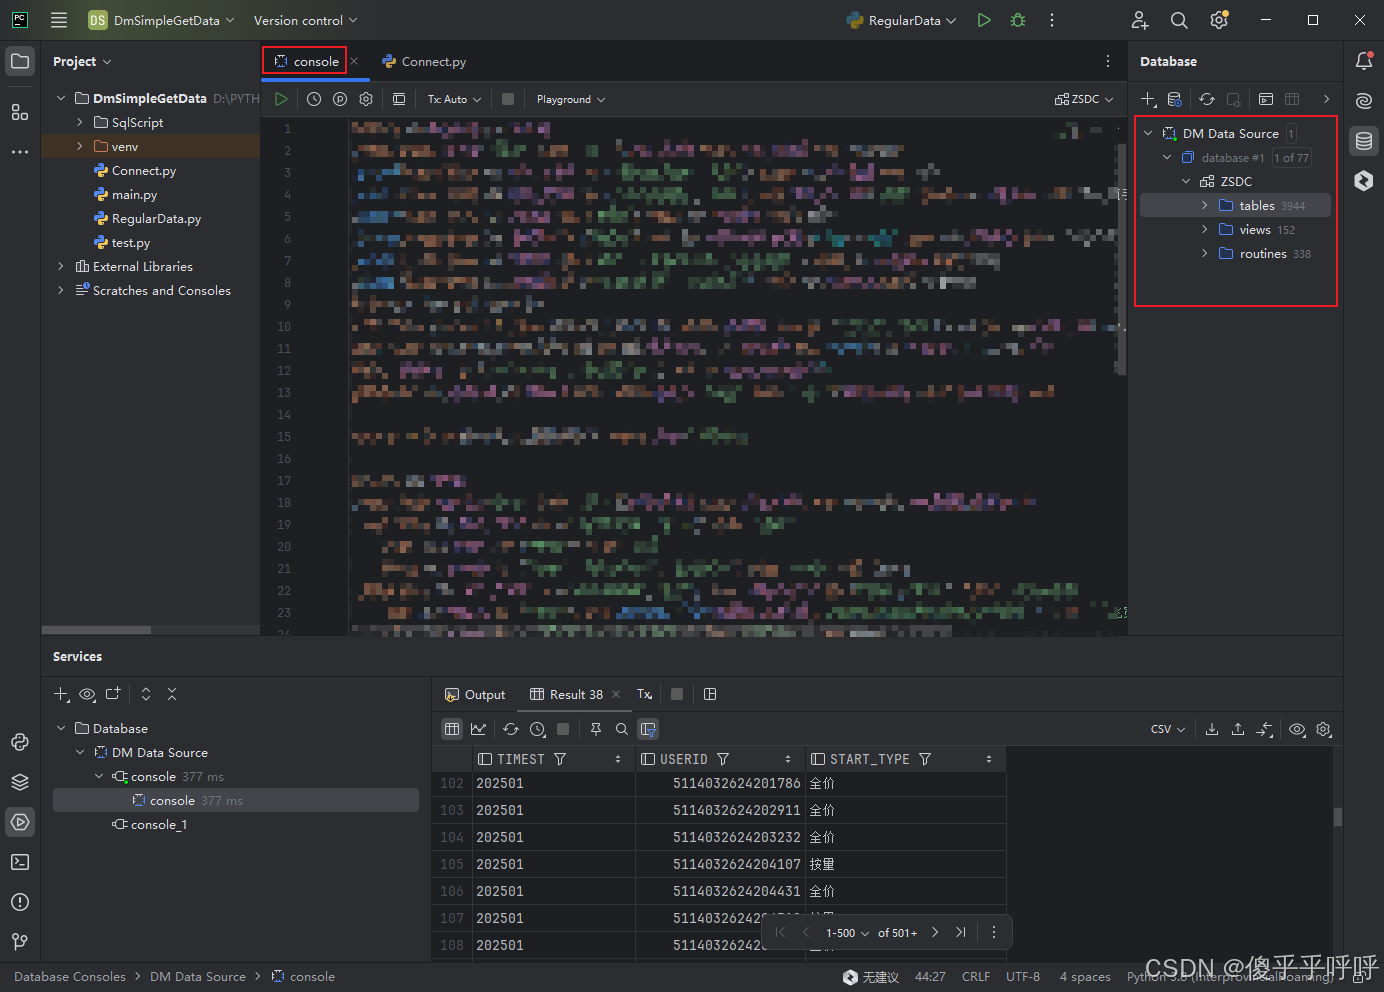Open the Terminal tool window icon
Viewport: 1384px width, 992px height.
click(20, 862)
